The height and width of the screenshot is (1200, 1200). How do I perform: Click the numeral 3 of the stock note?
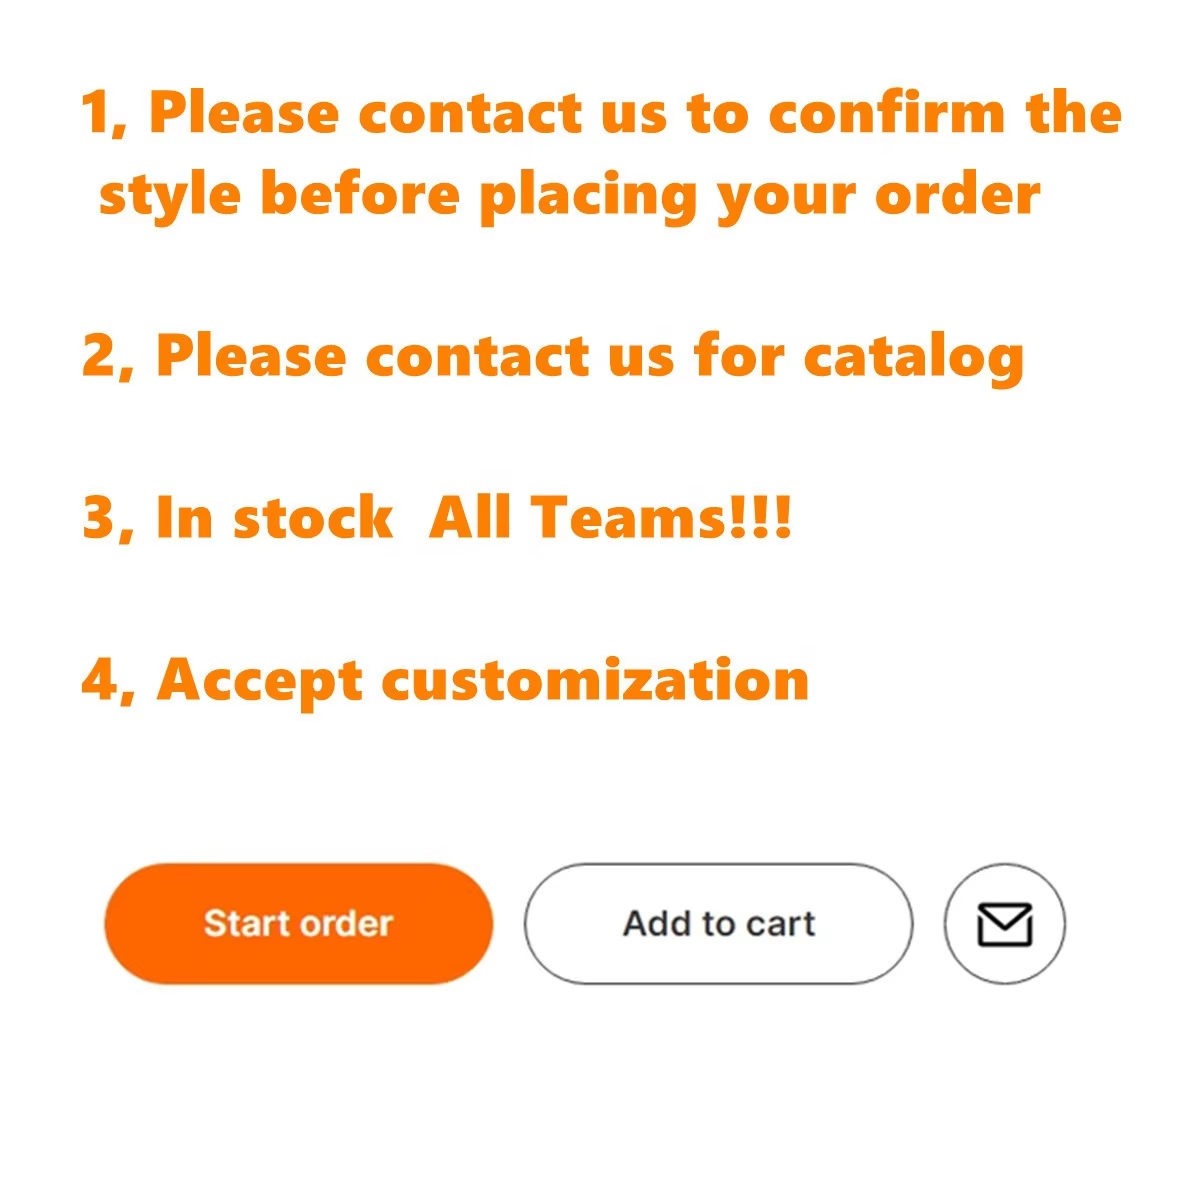tap(100, 518)
